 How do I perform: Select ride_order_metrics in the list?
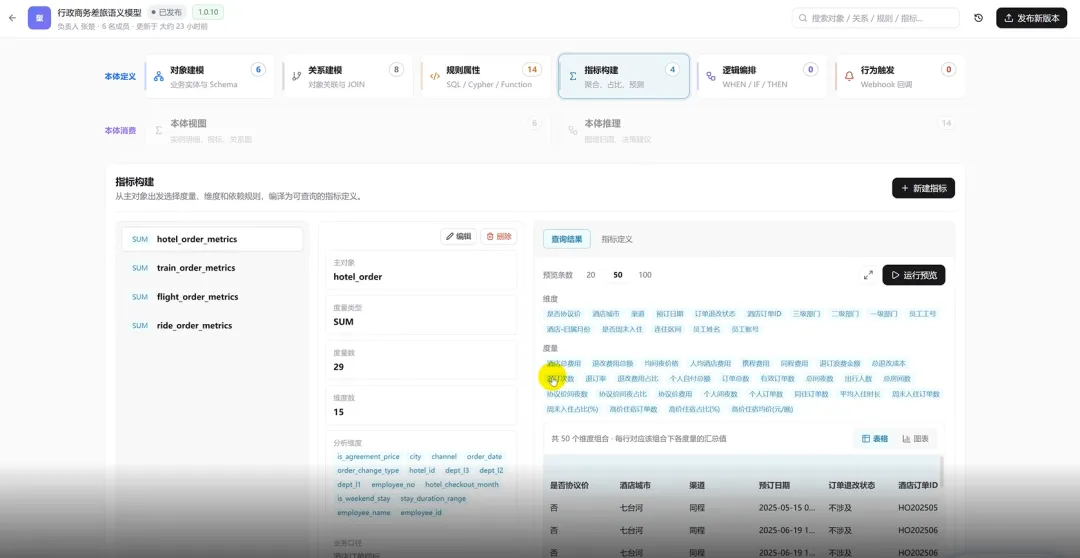212,325
